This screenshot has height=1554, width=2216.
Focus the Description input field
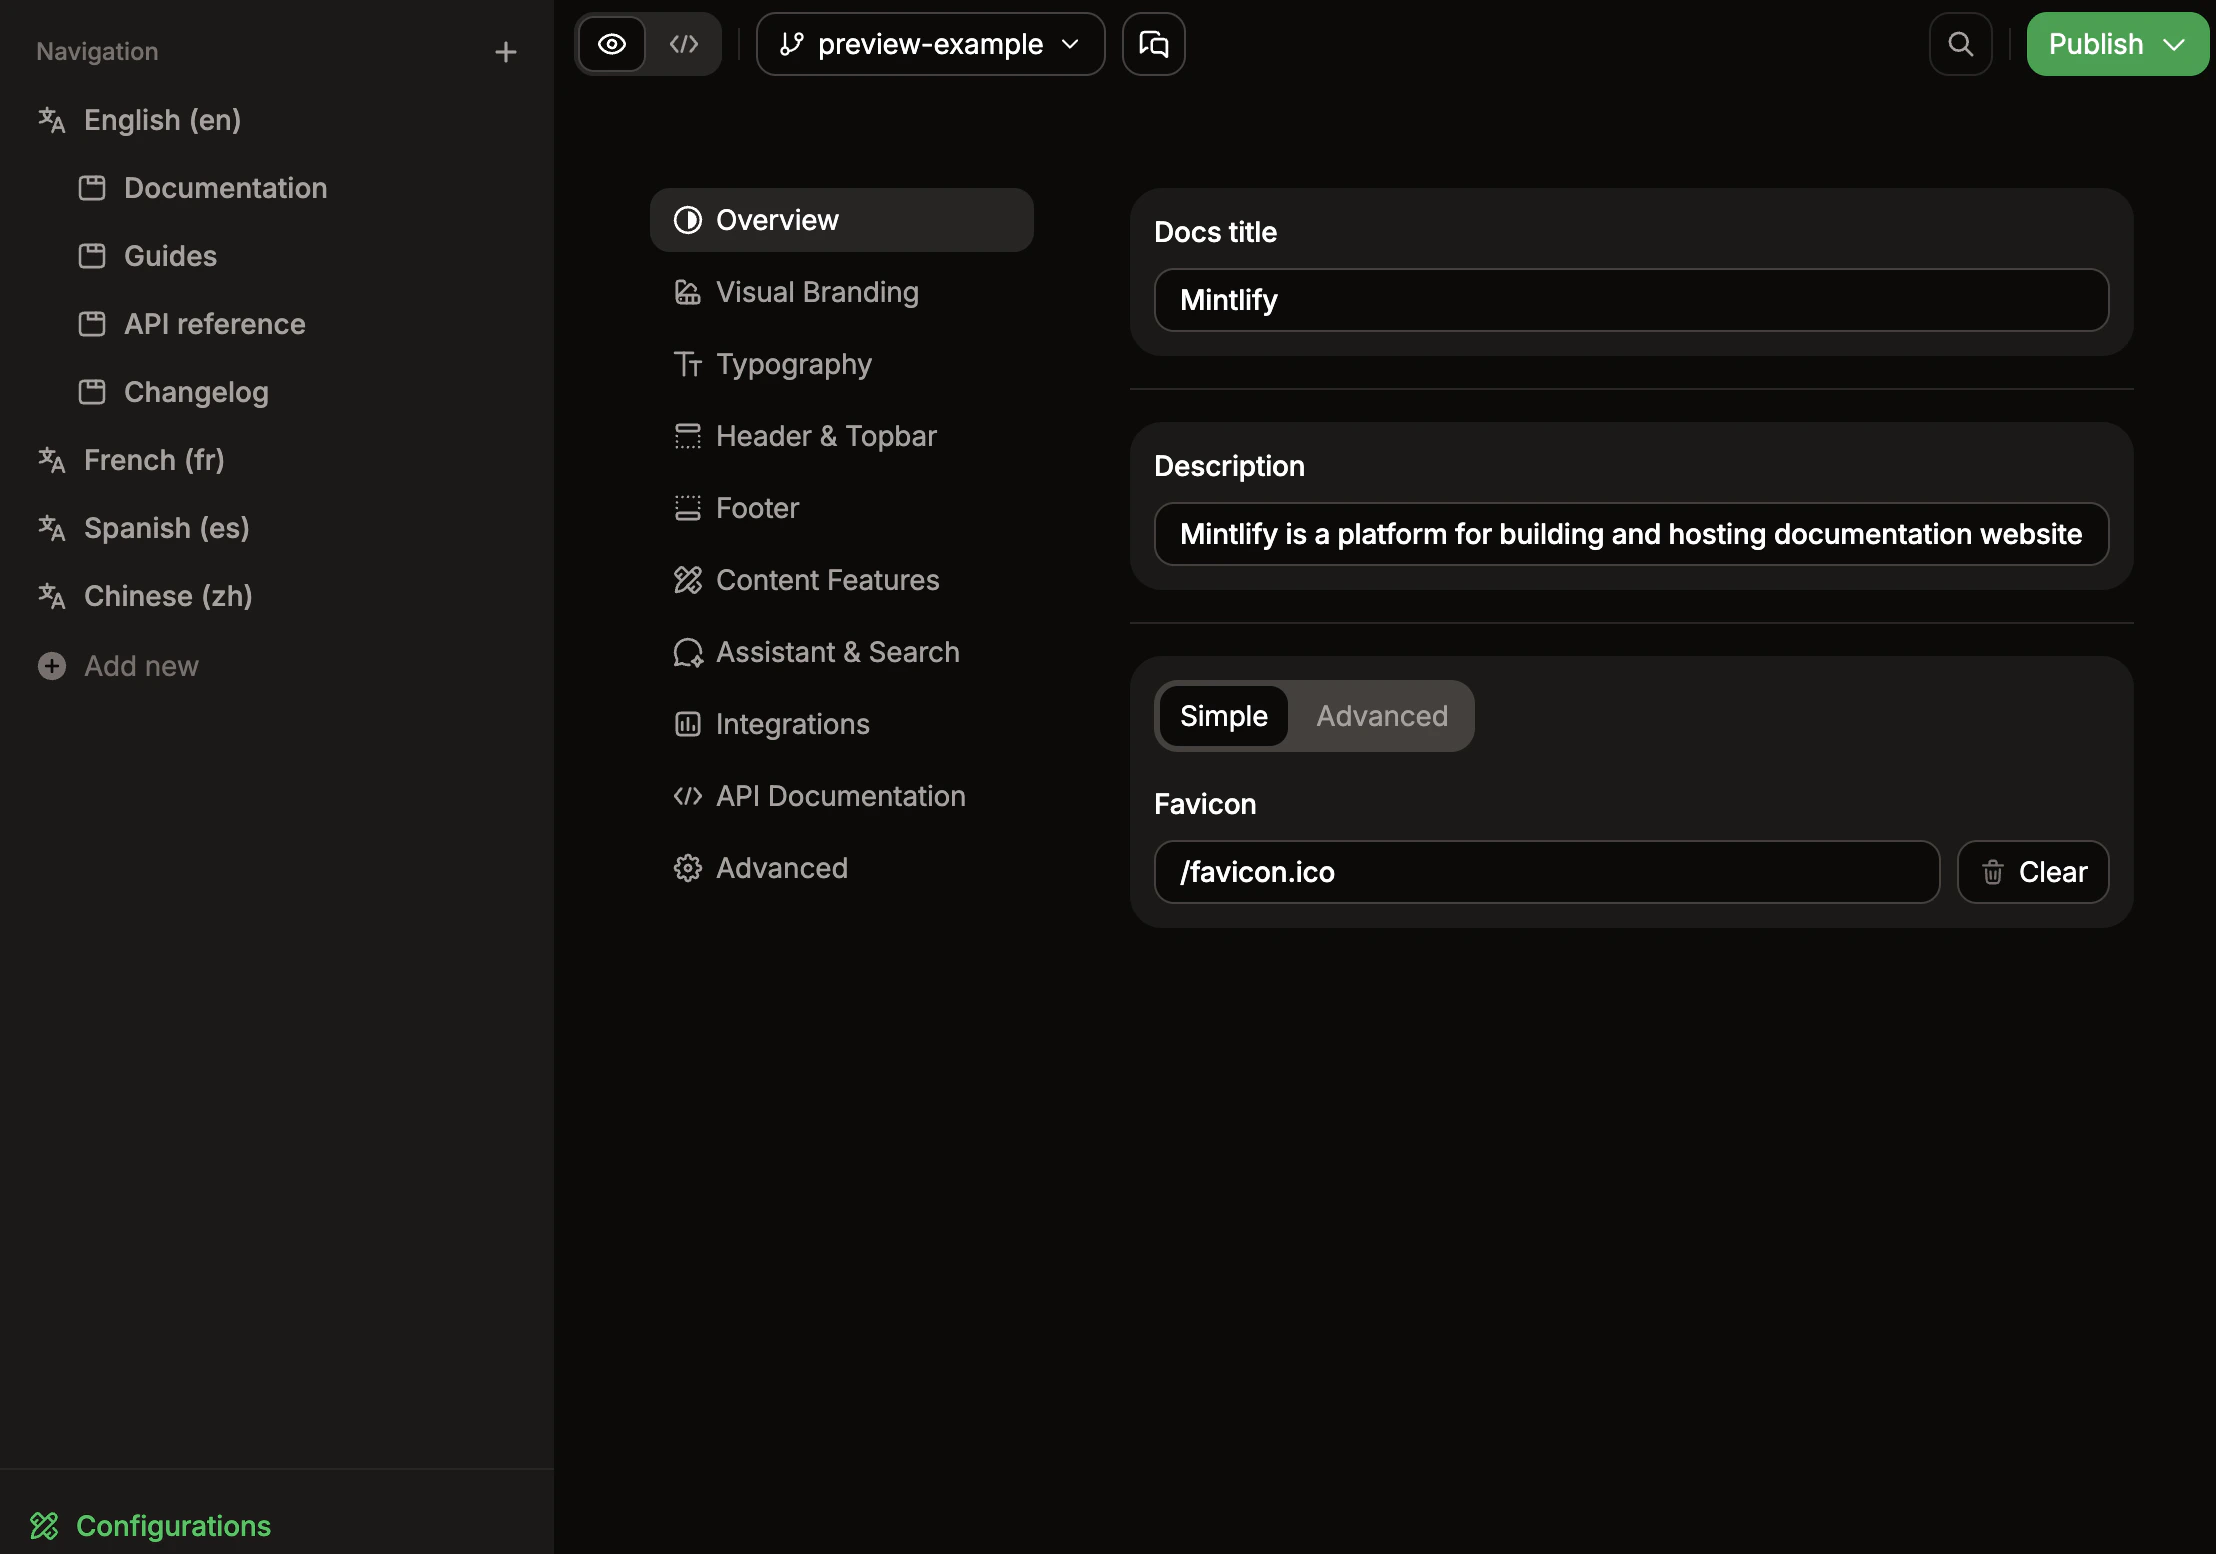(1632, 534)
